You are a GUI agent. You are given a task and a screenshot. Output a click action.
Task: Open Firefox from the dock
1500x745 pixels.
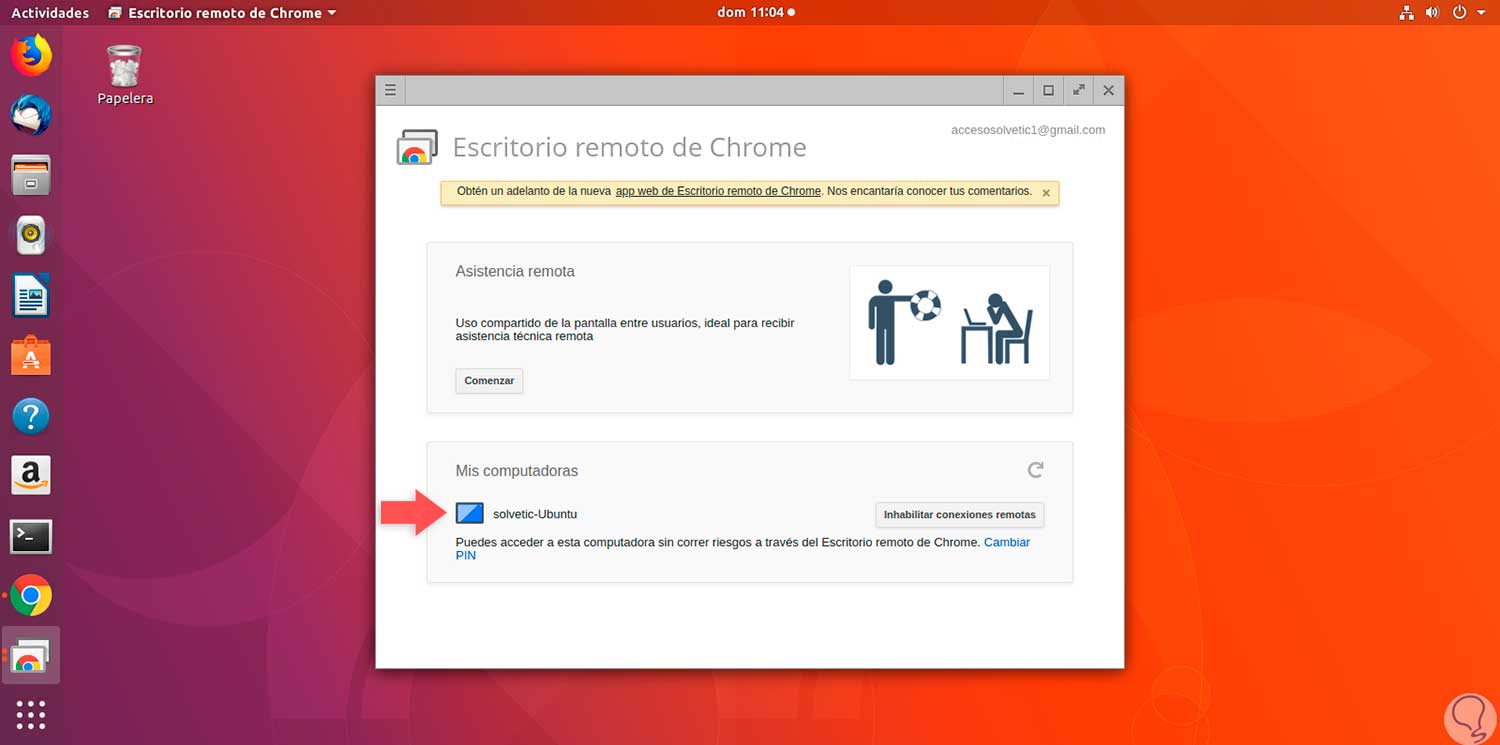pos(31,55)
